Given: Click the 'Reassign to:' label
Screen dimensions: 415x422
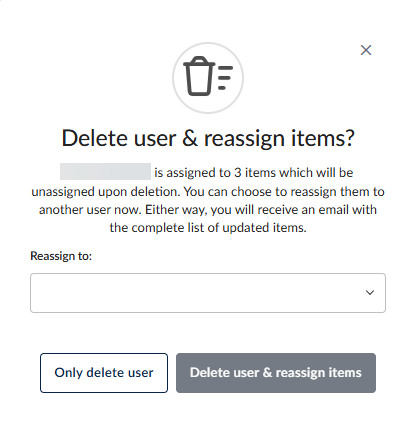Looking at the screenshot, I should 61,256.
